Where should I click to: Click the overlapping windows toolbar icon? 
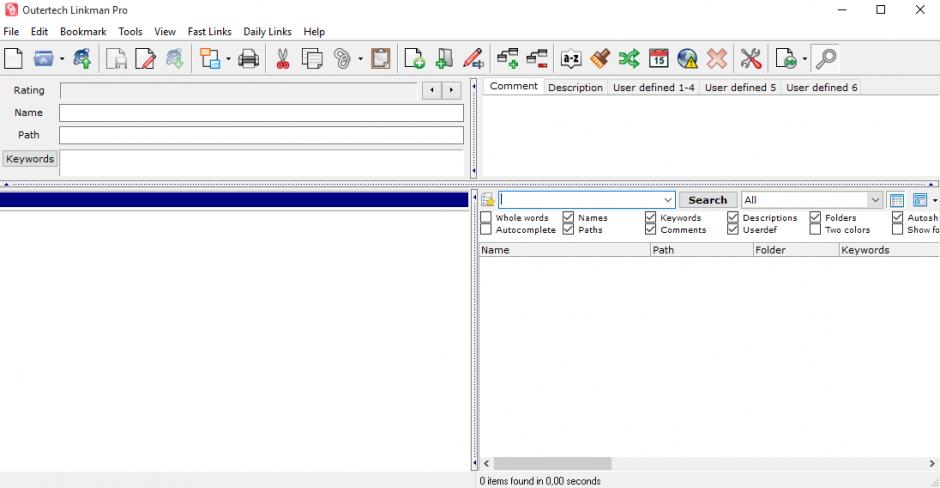pos(210,59)
